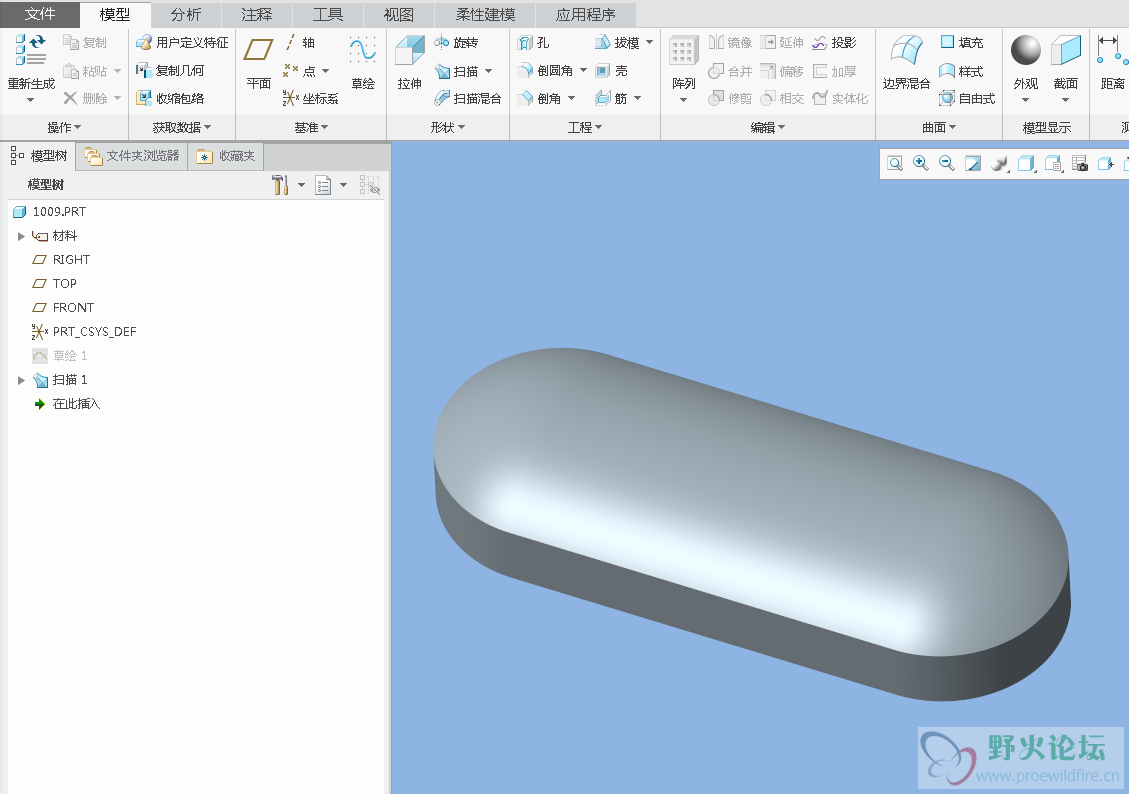1129x794 pixels.
Task: Select the 扫描混合 (Swept Blend) tool
Action: pos(467,98)
